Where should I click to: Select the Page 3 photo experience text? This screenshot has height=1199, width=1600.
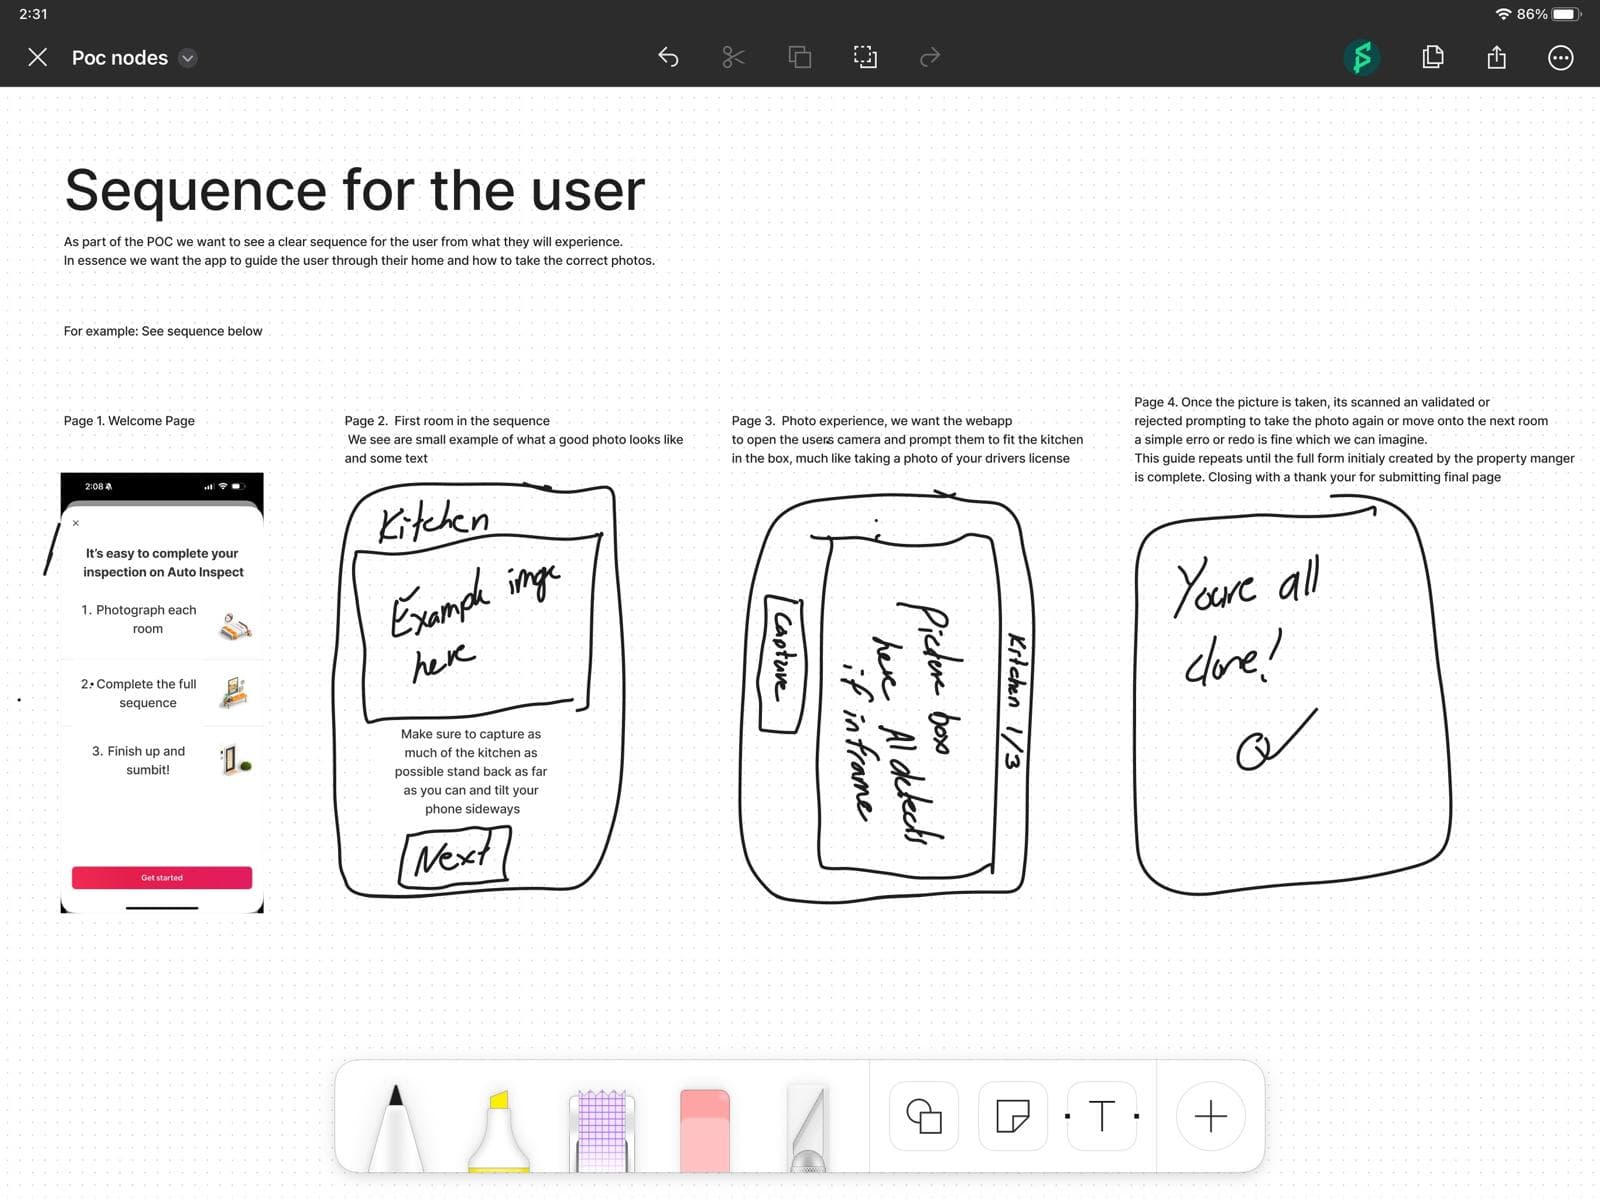[x=907, y=439]
